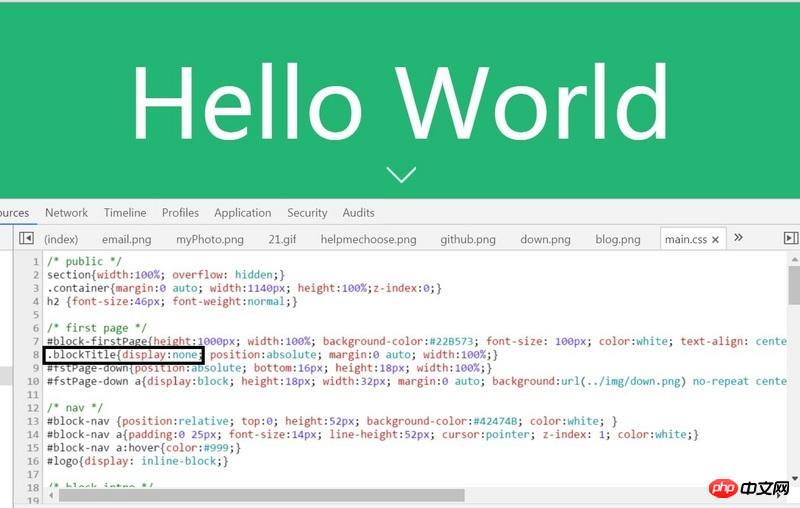Click "#fstPage-down a{display:block" code line

(416, 381)
